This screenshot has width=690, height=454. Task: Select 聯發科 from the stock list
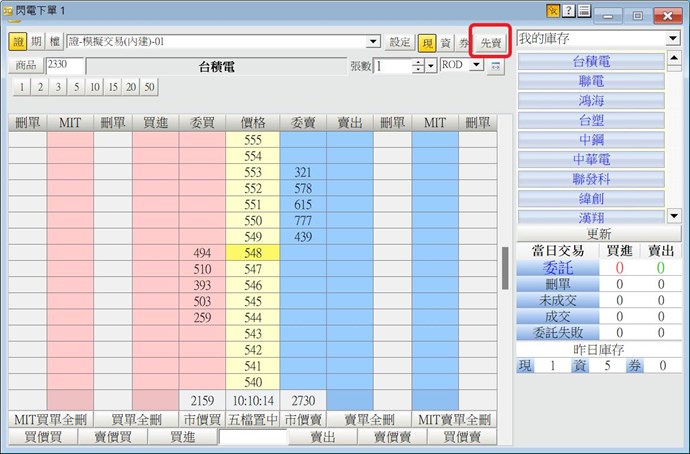pos(591,179)
